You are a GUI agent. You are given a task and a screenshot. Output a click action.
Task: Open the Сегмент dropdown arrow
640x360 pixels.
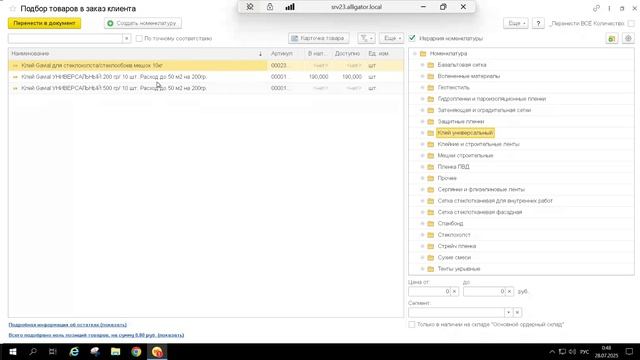point(509,312)
